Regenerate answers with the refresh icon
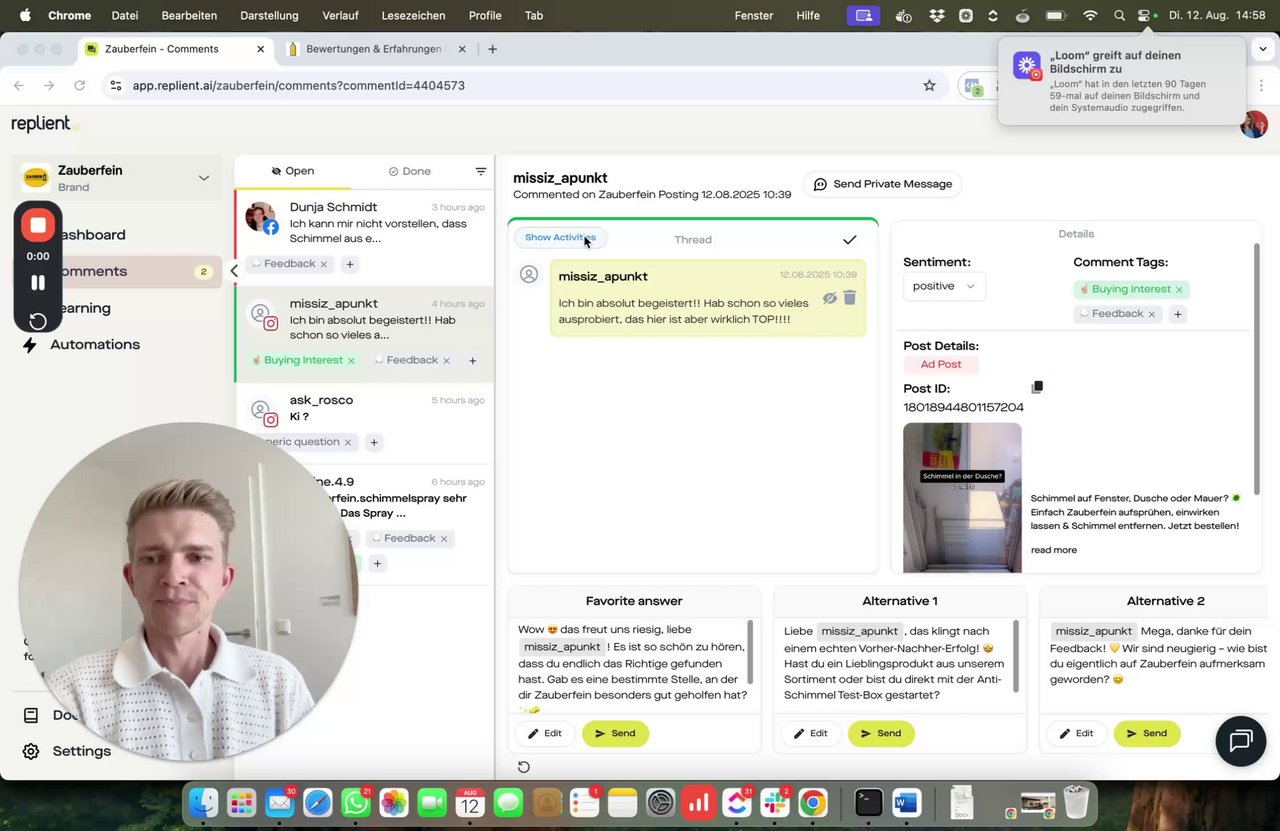This screenshot has height=831, width=1280. (523, 767)
